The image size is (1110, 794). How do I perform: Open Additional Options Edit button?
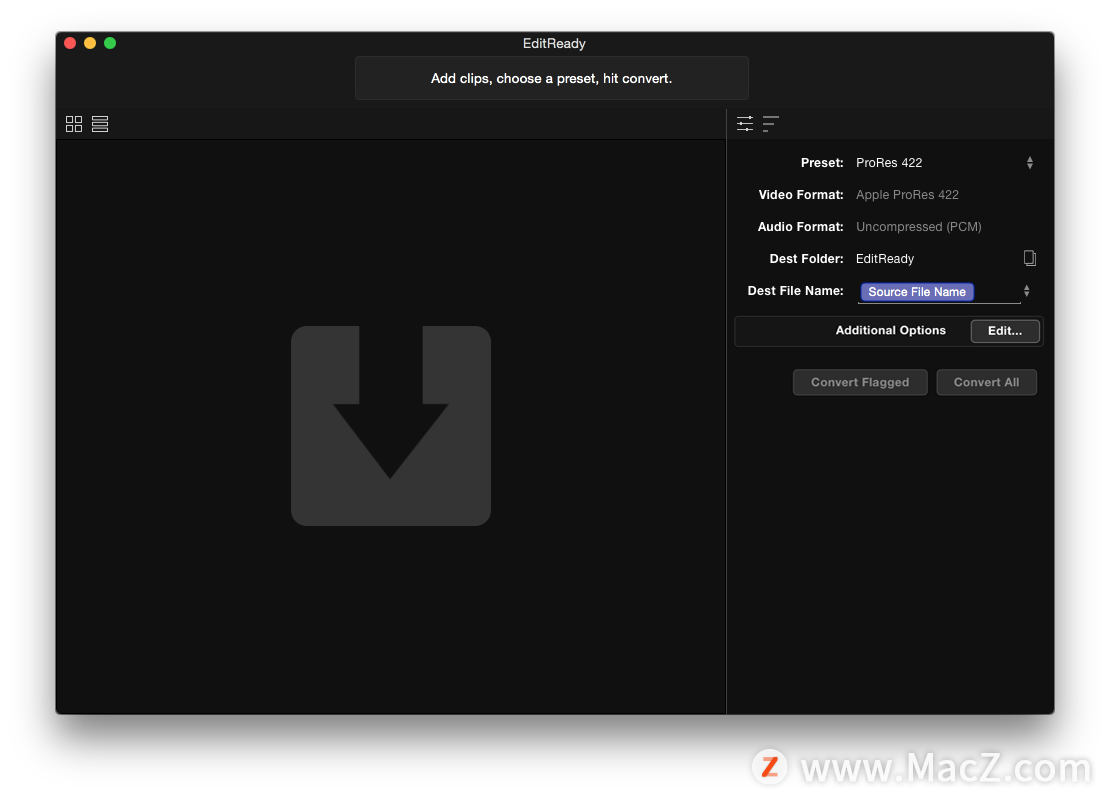click(1005, 330)
